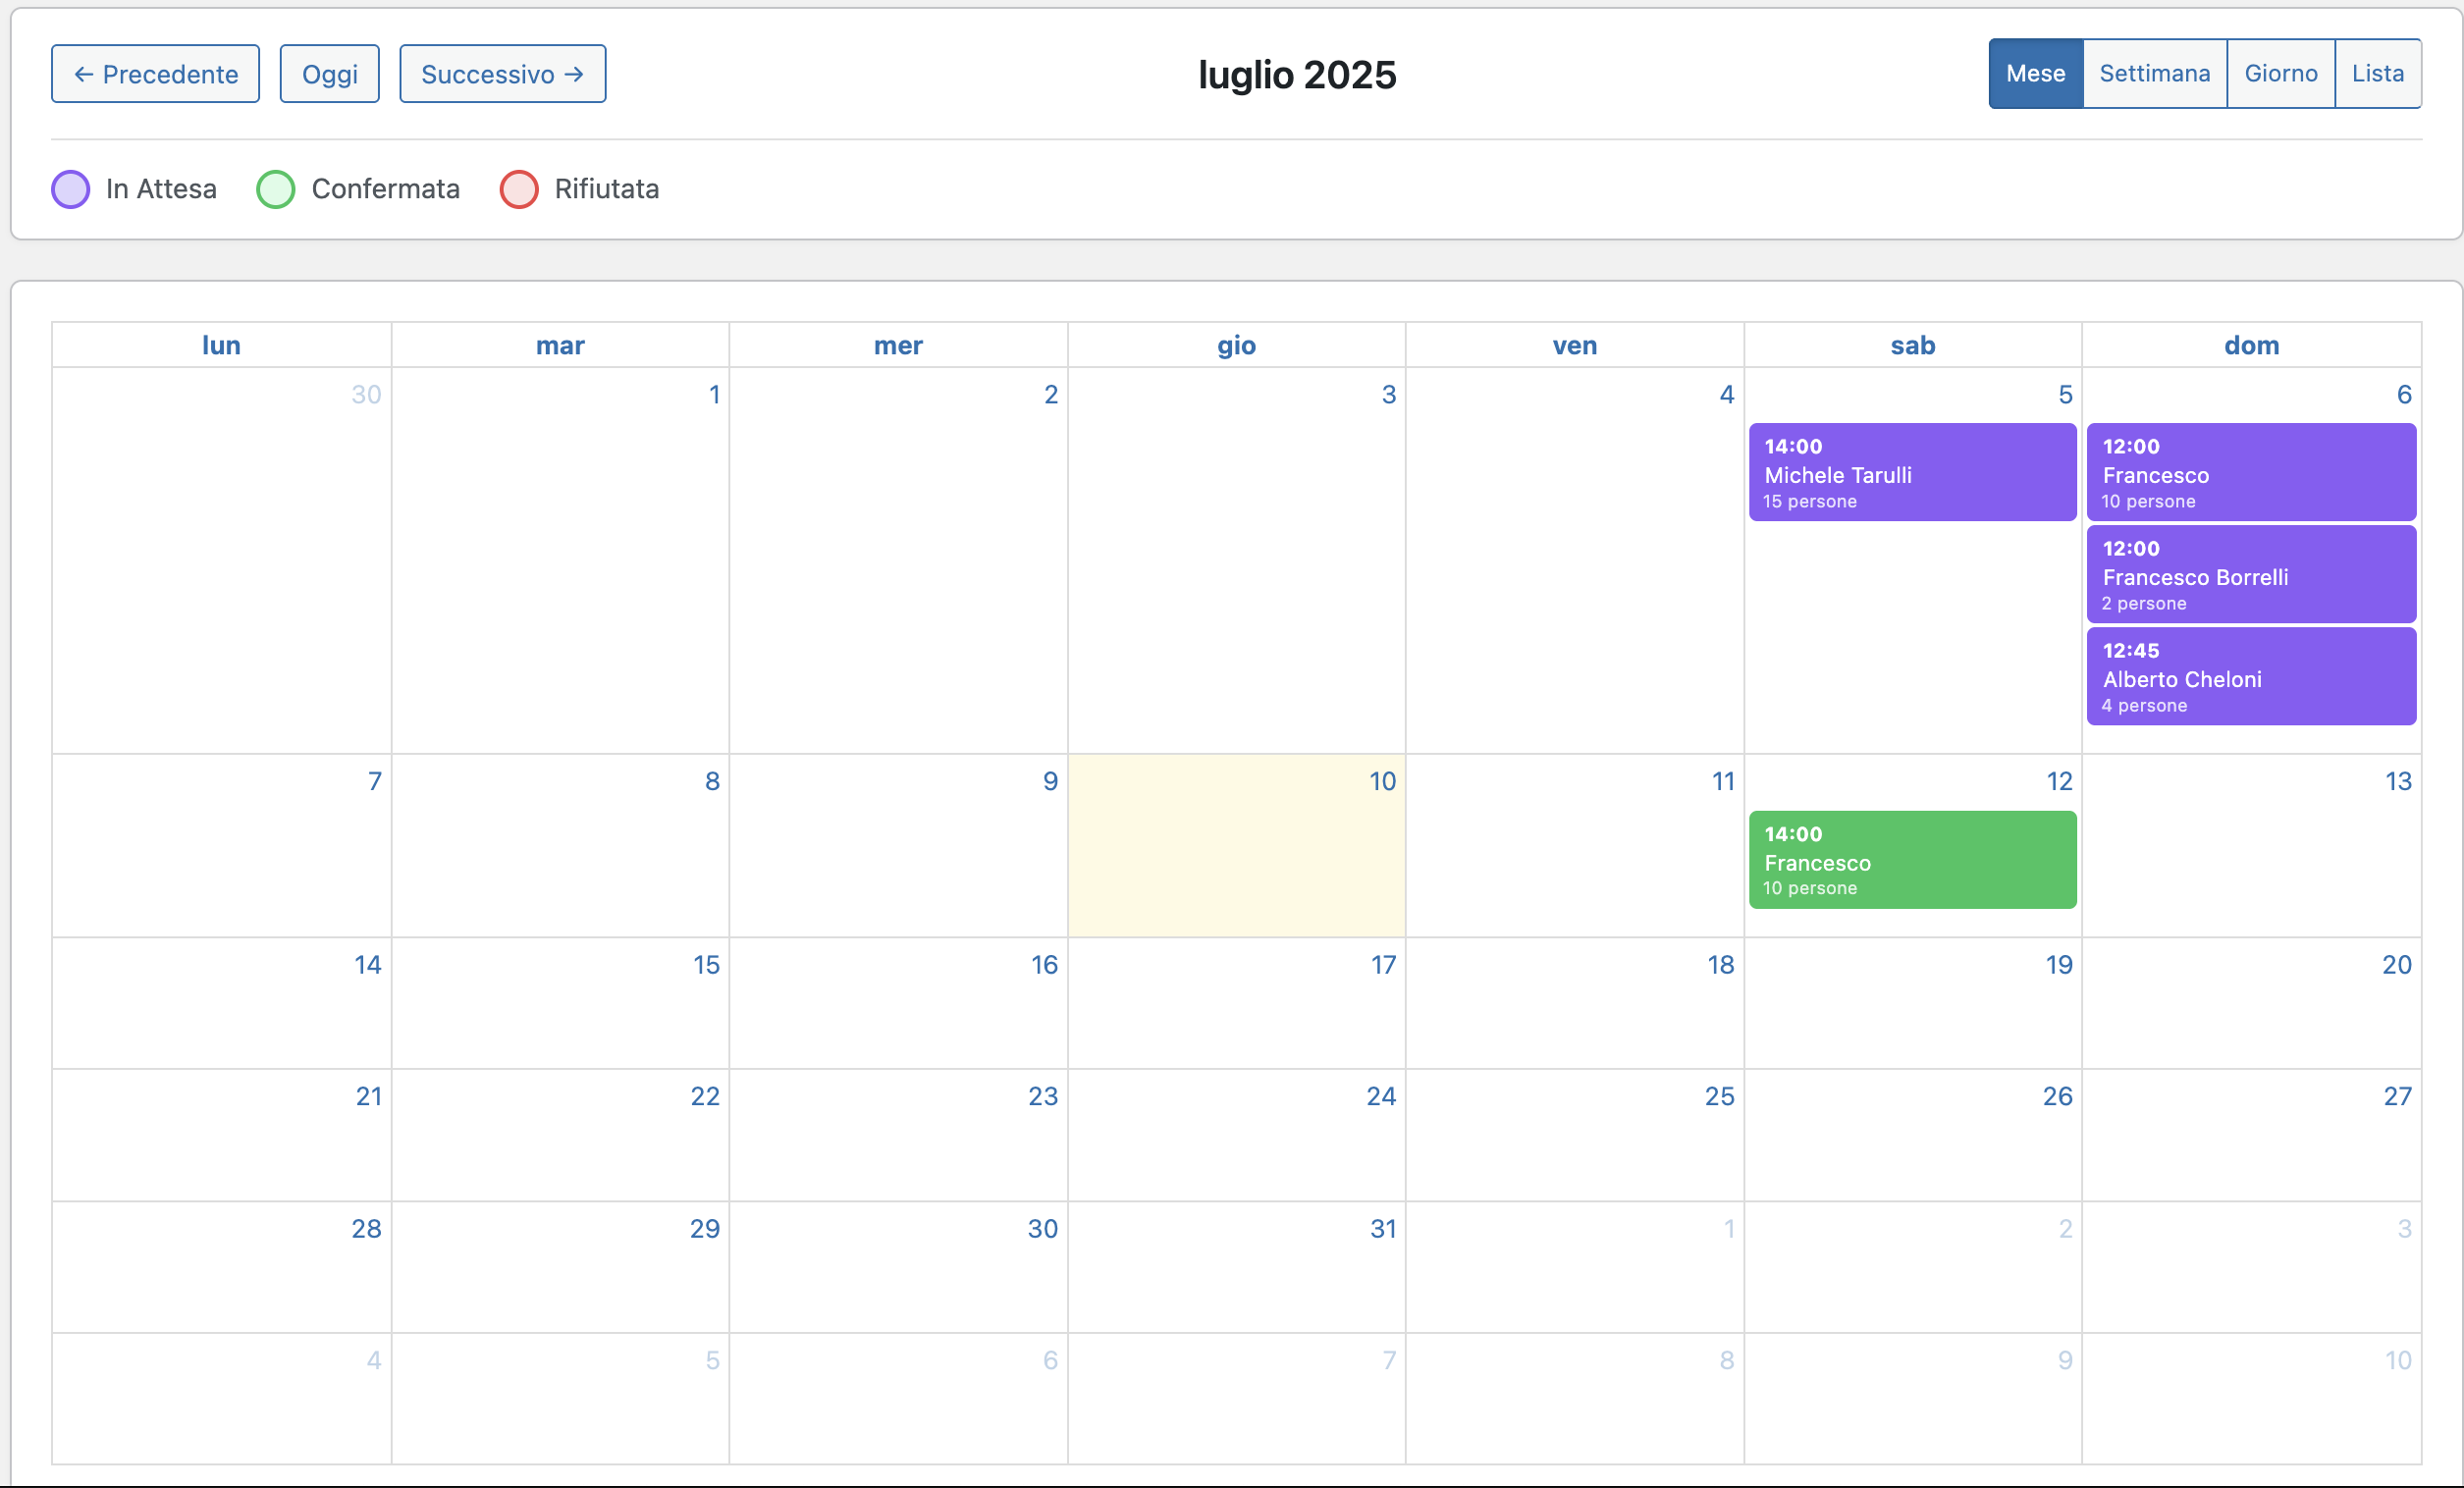Select the Mese view tab
The width and height of the screenshot is (2464, 1488).
coord(2035,74)
